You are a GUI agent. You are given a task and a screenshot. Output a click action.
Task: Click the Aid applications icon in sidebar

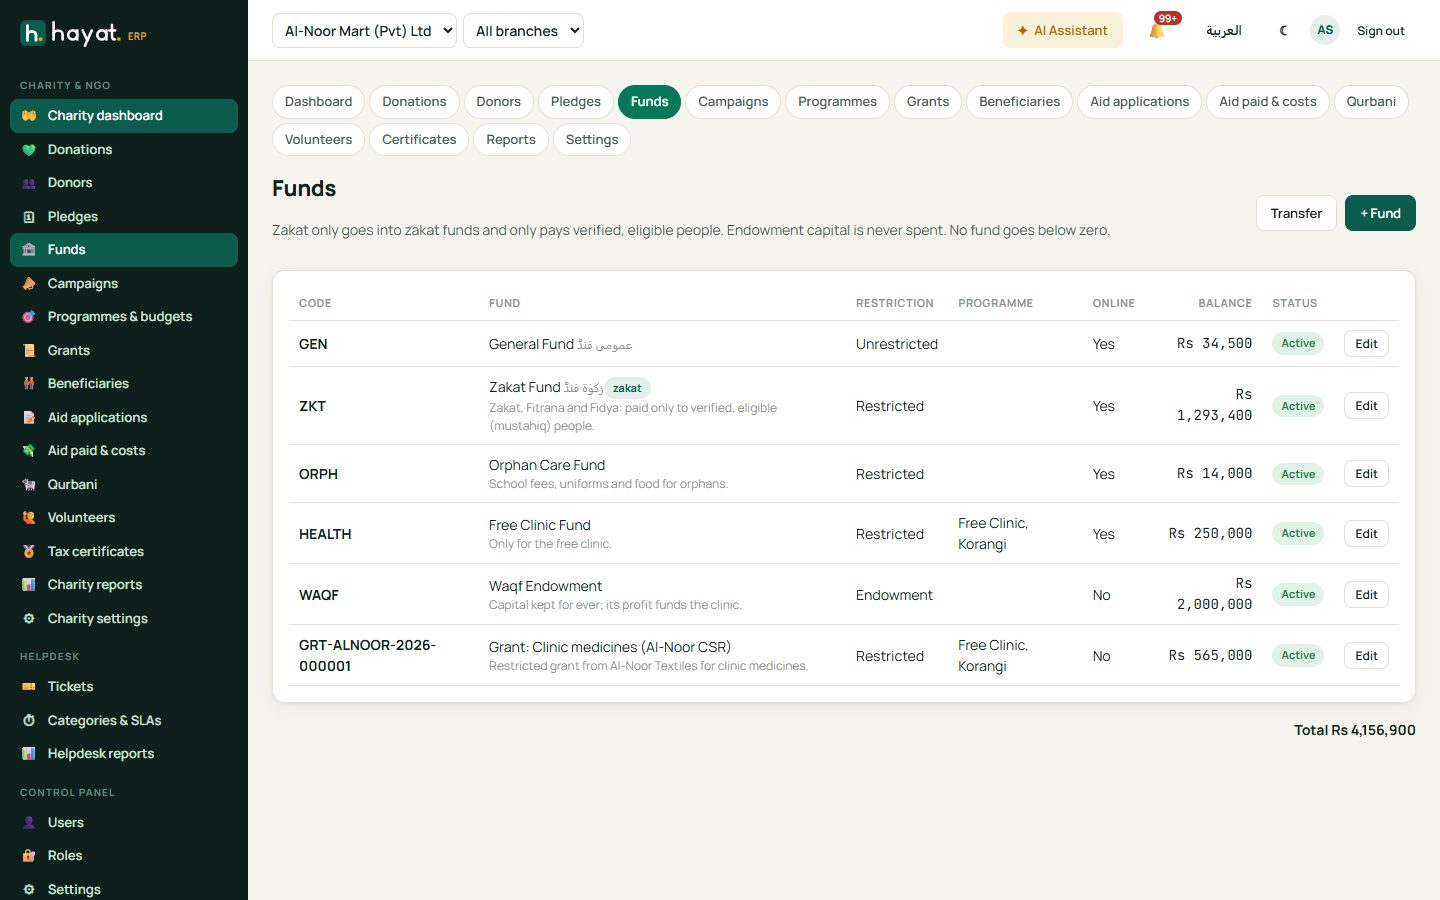click(29, 418)
